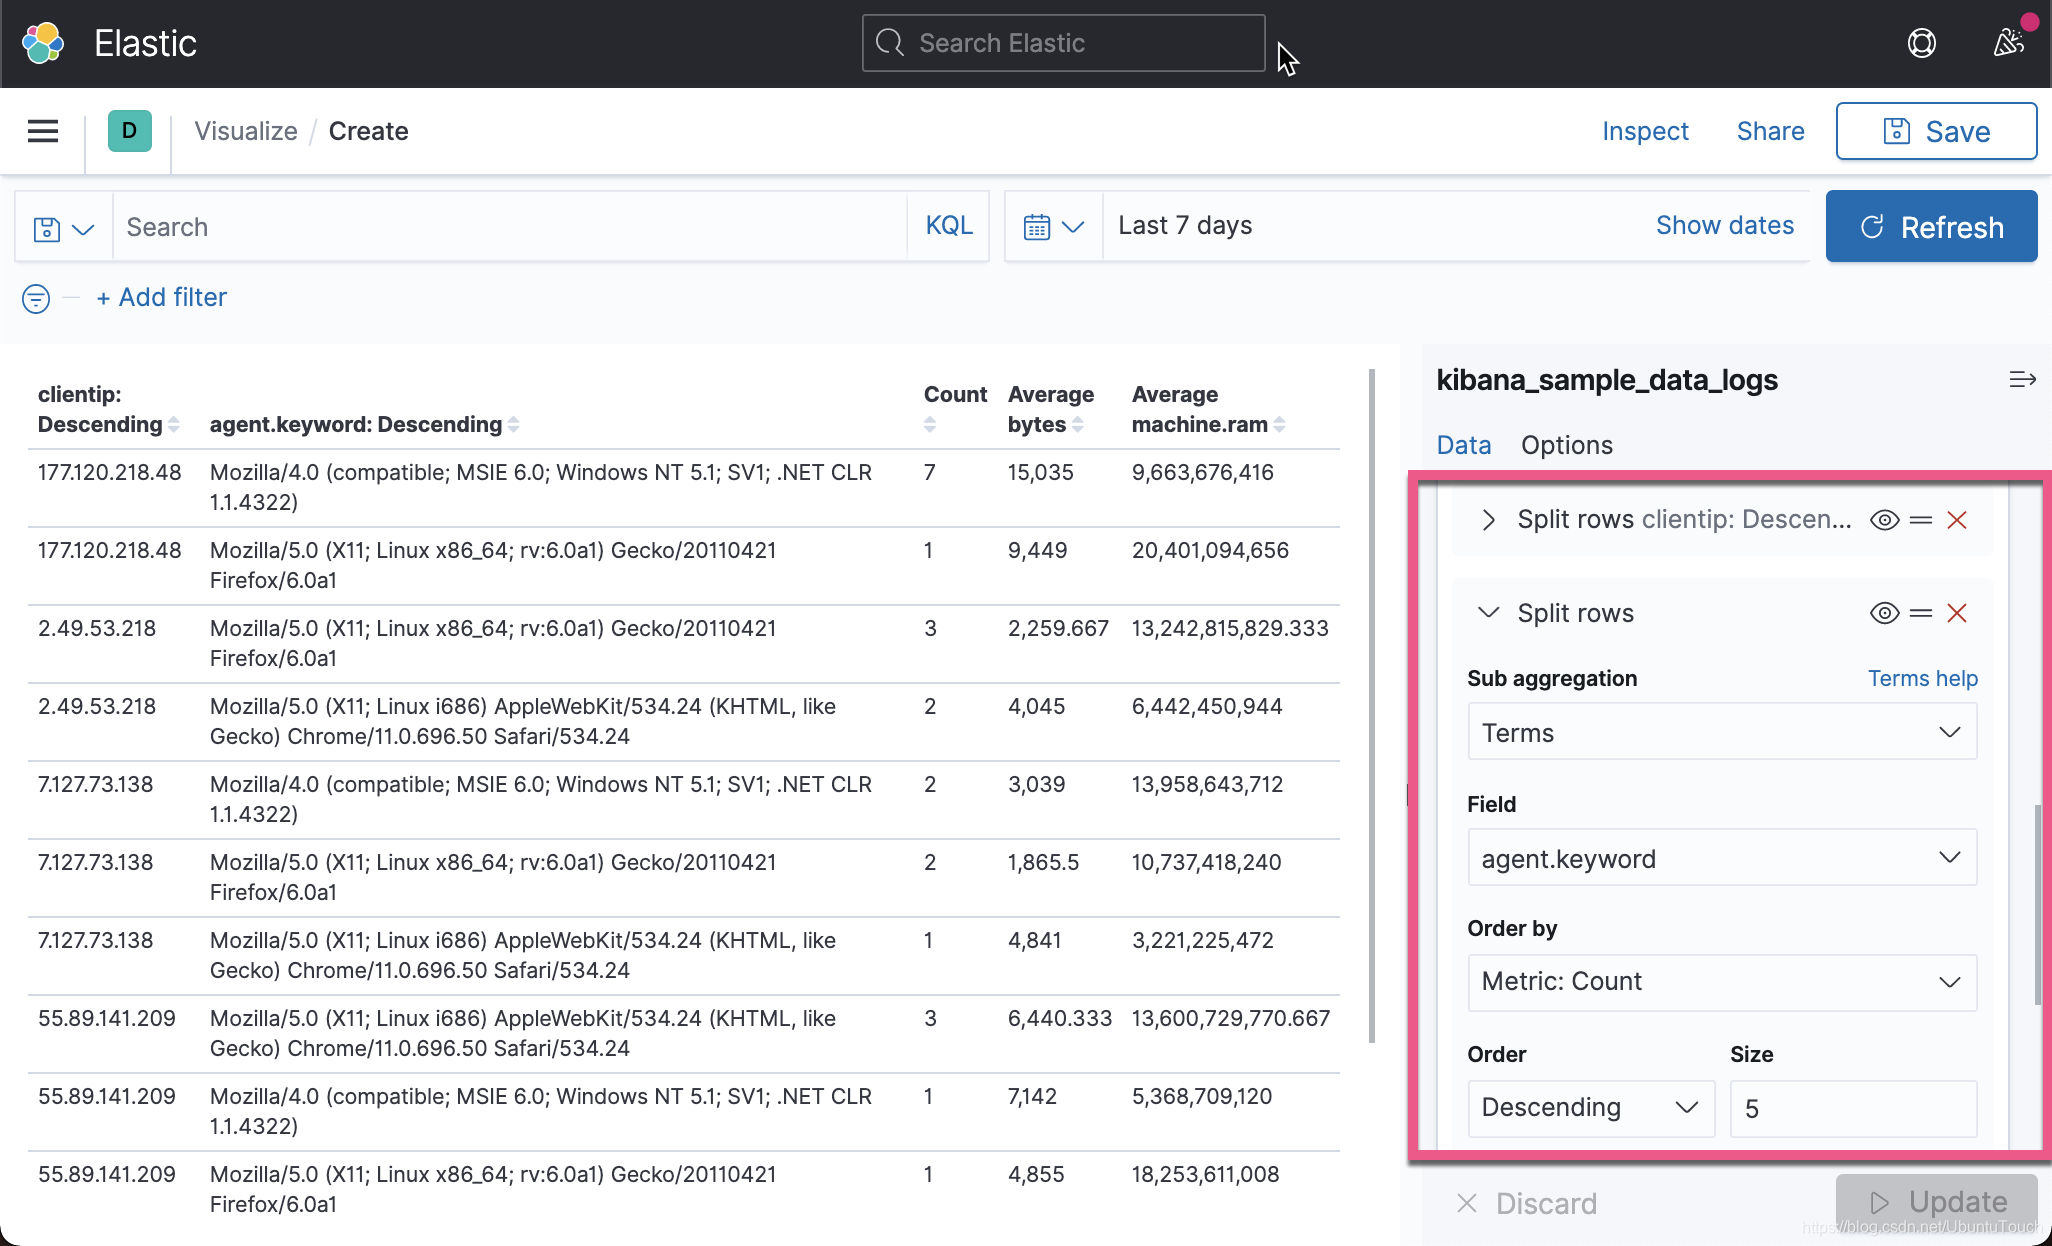This screenshot has width=2052, height=1246.
Task: Switch to the Options tab
Action: [1566, 445]
